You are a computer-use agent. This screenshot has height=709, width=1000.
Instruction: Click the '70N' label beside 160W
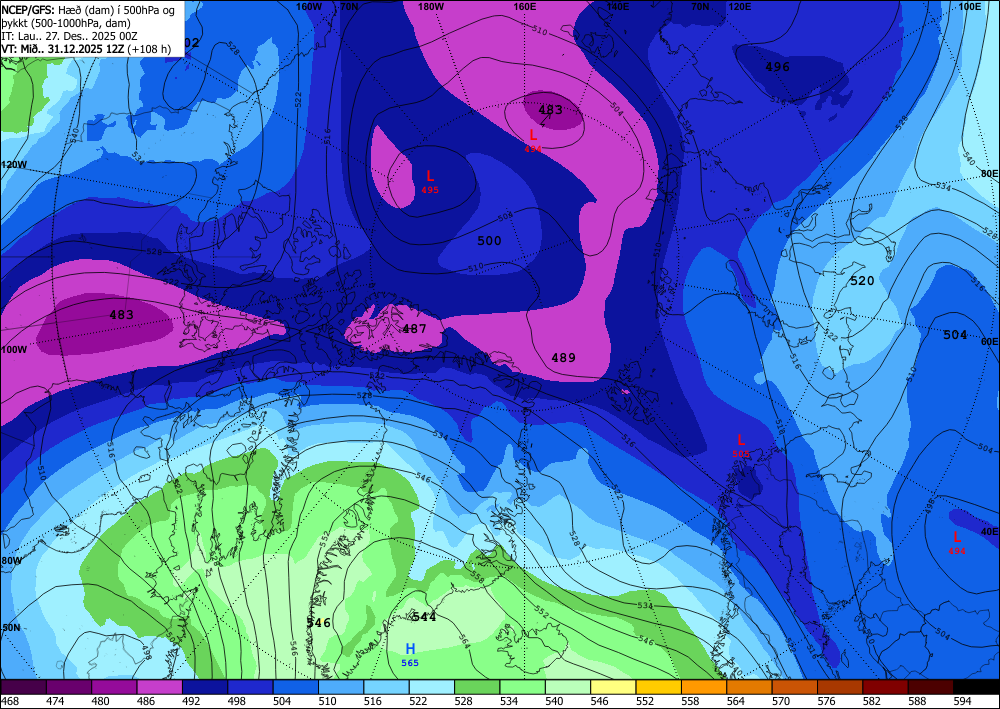pyautogui.click(x=349, y=6)
